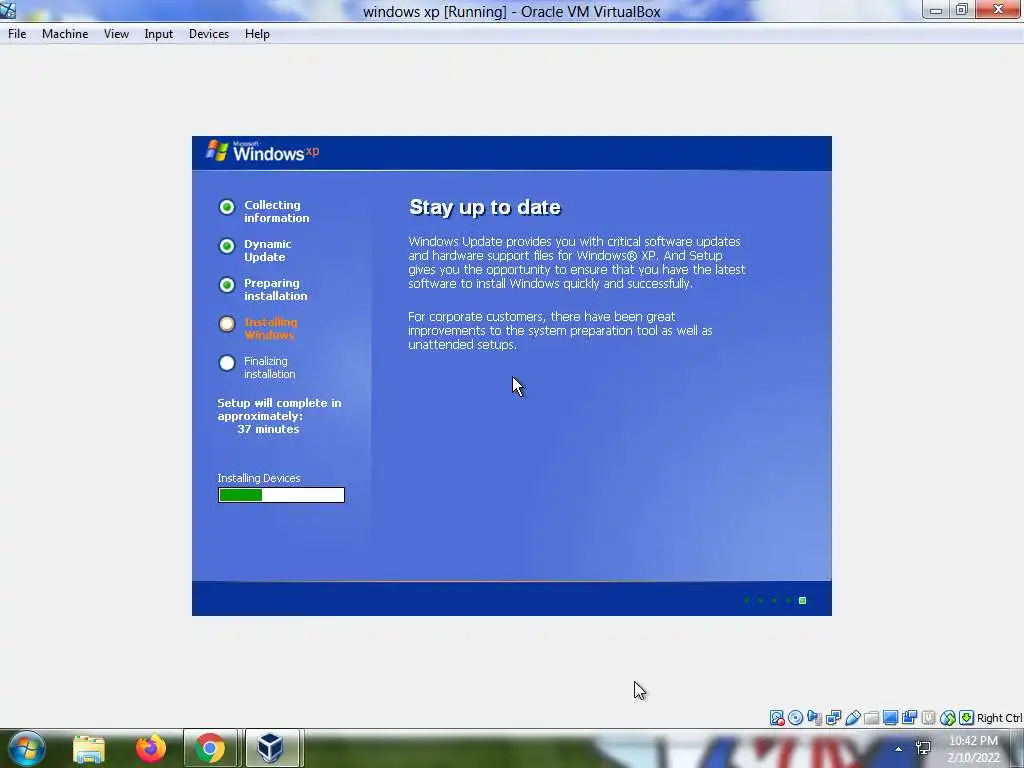1024x768 pixels.
Task: Toggle the mouse integration status icon
Action: coord(948,718)
